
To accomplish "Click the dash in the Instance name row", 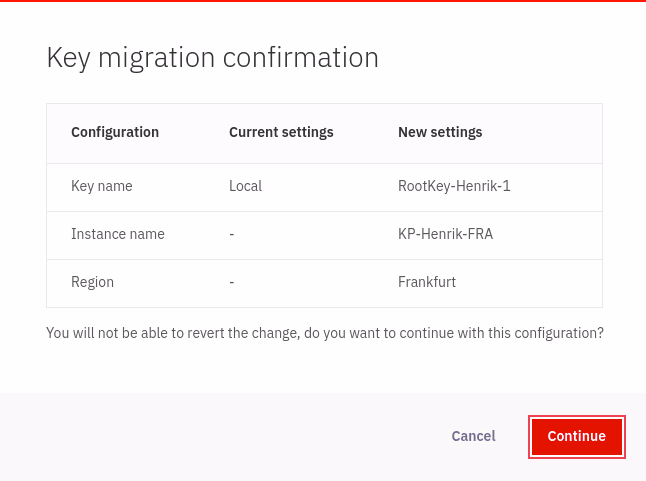I will pyautogui.click(x=232, y=234).
